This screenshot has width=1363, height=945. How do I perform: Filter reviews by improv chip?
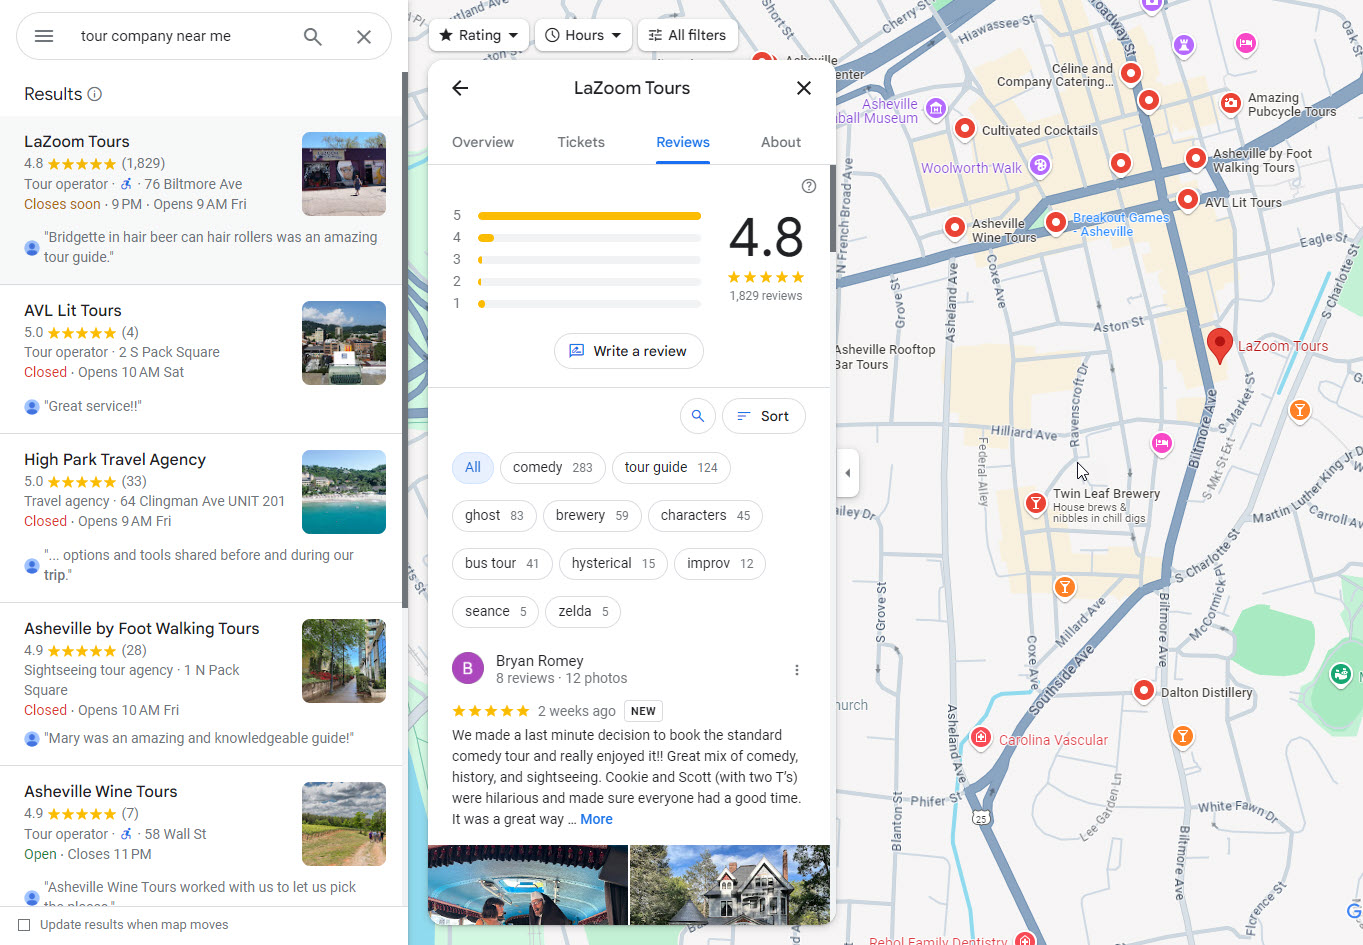click(720, 564)
